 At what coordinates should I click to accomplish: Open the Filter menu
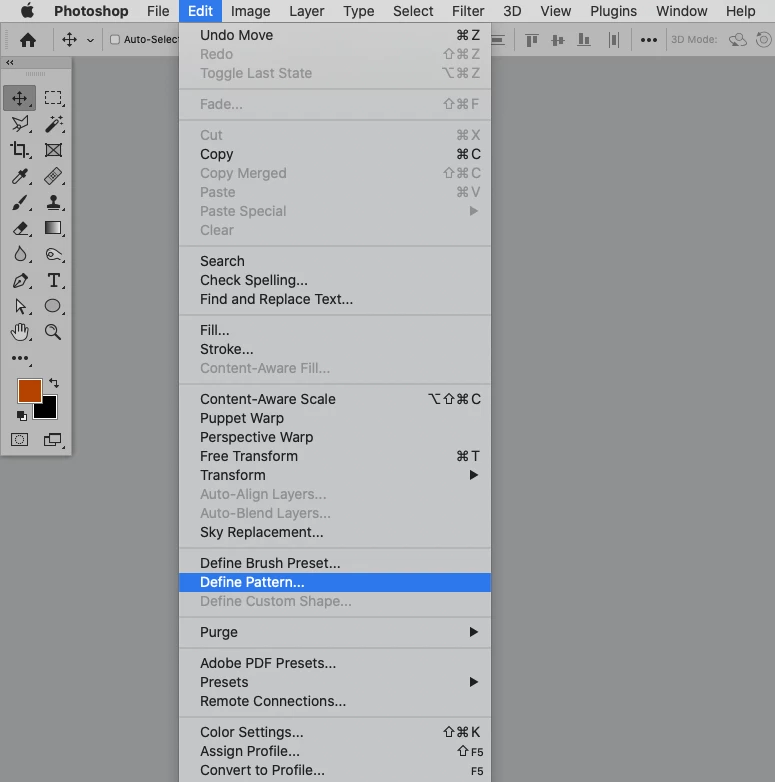coord(468,11)
